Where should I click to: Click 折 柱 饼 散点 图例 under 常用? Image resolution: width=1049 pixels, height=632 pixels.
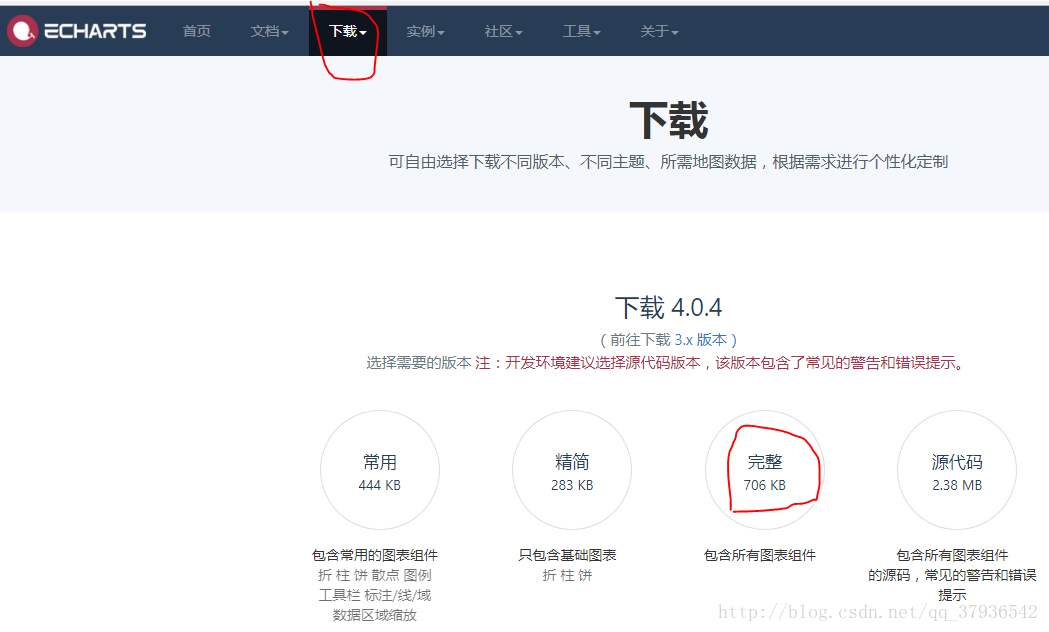(x=375, y=575)
